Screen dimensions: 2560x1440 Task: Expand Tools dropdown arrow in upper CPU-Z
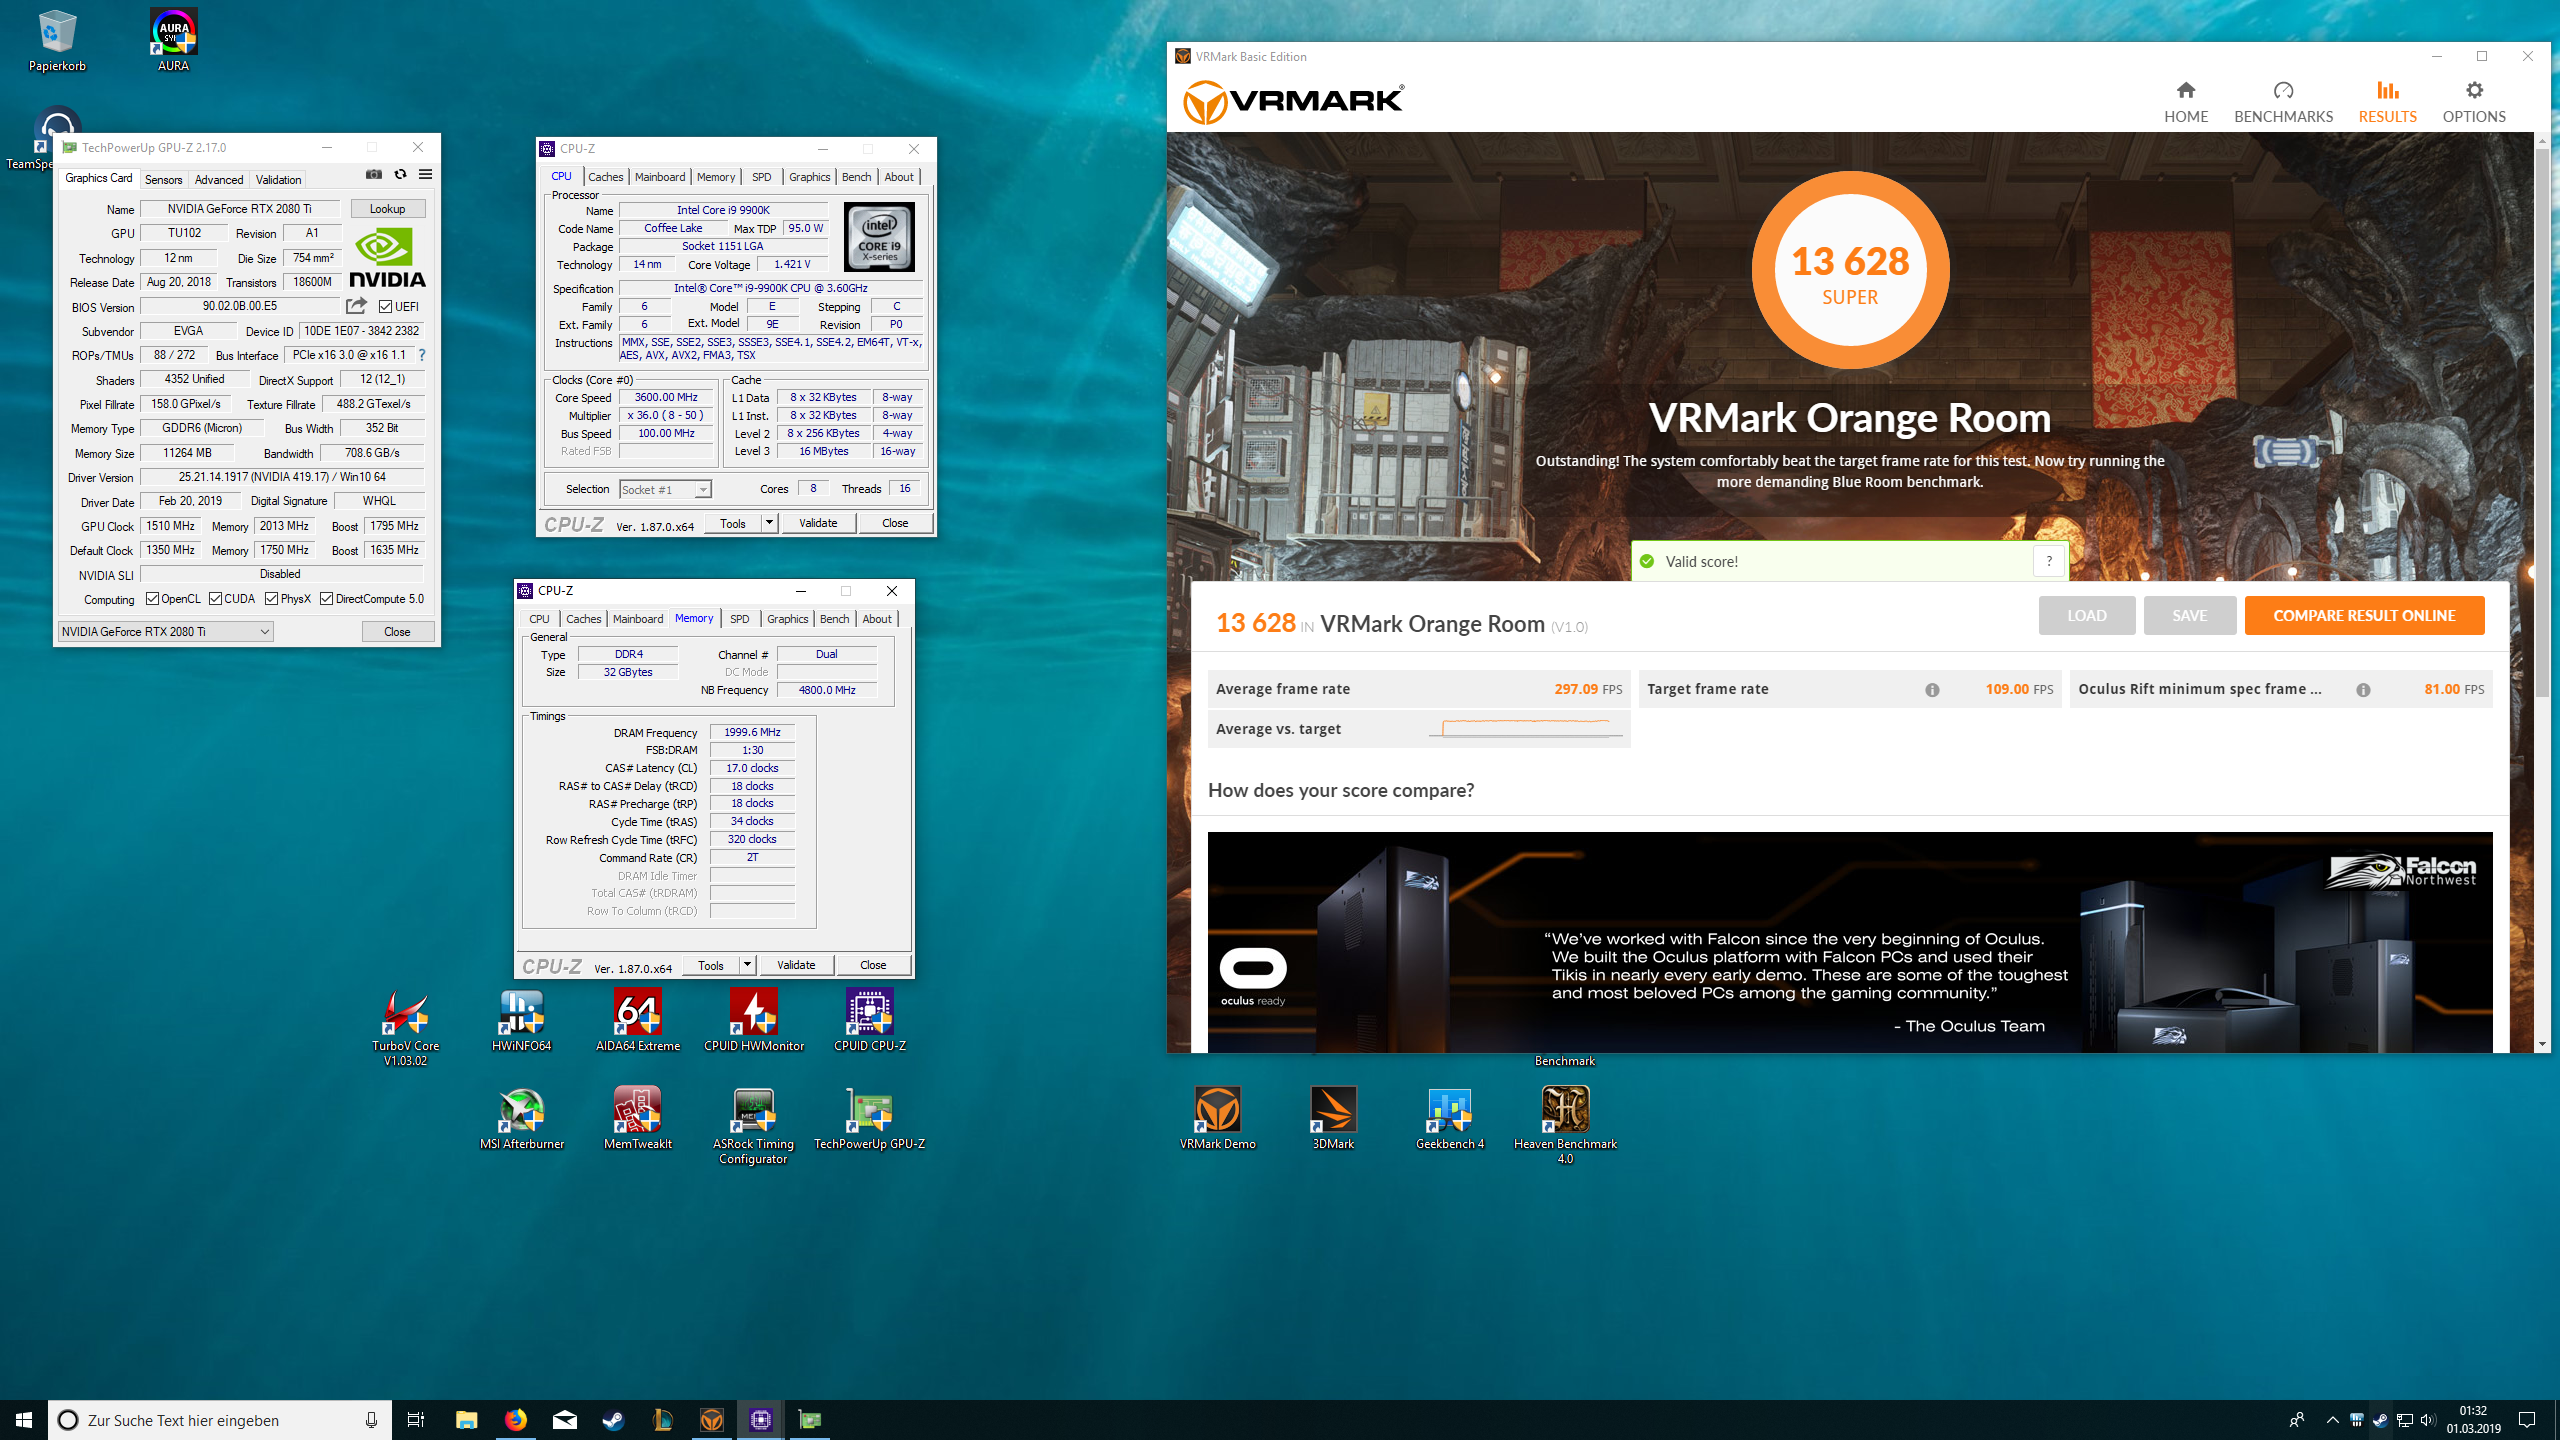pyautogui.click(x=769, y=523)
